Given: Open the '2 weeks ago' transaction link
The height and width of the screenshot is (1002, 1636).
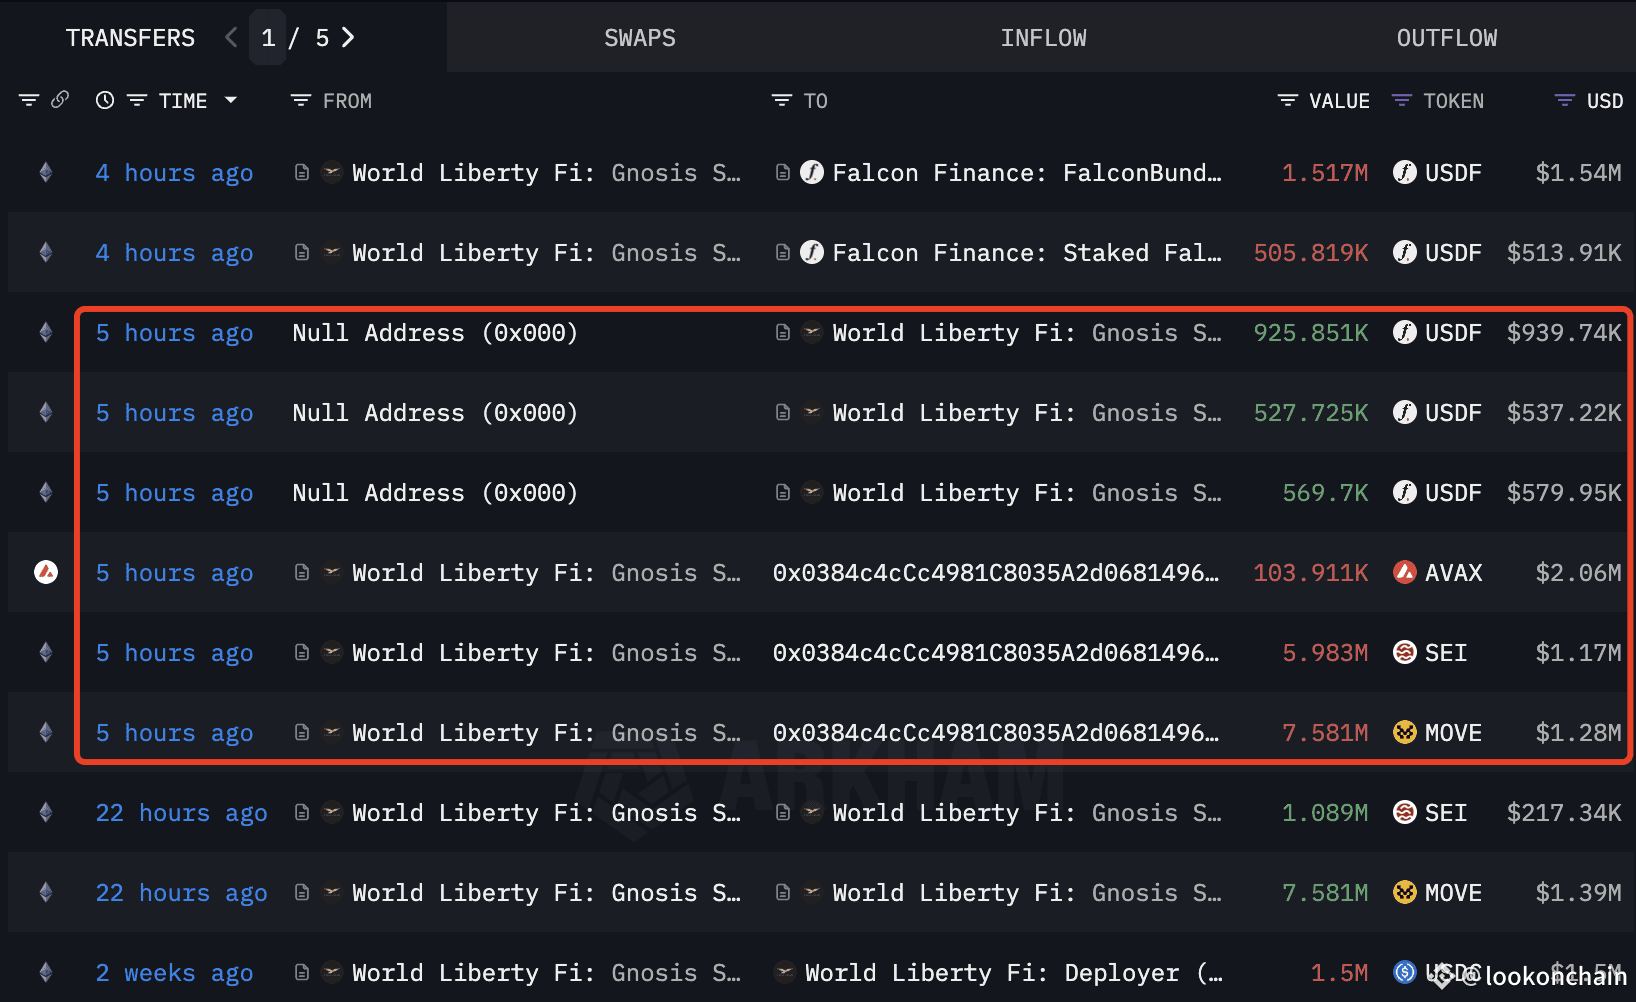Looking at the screenshot, I should [174, 973].
